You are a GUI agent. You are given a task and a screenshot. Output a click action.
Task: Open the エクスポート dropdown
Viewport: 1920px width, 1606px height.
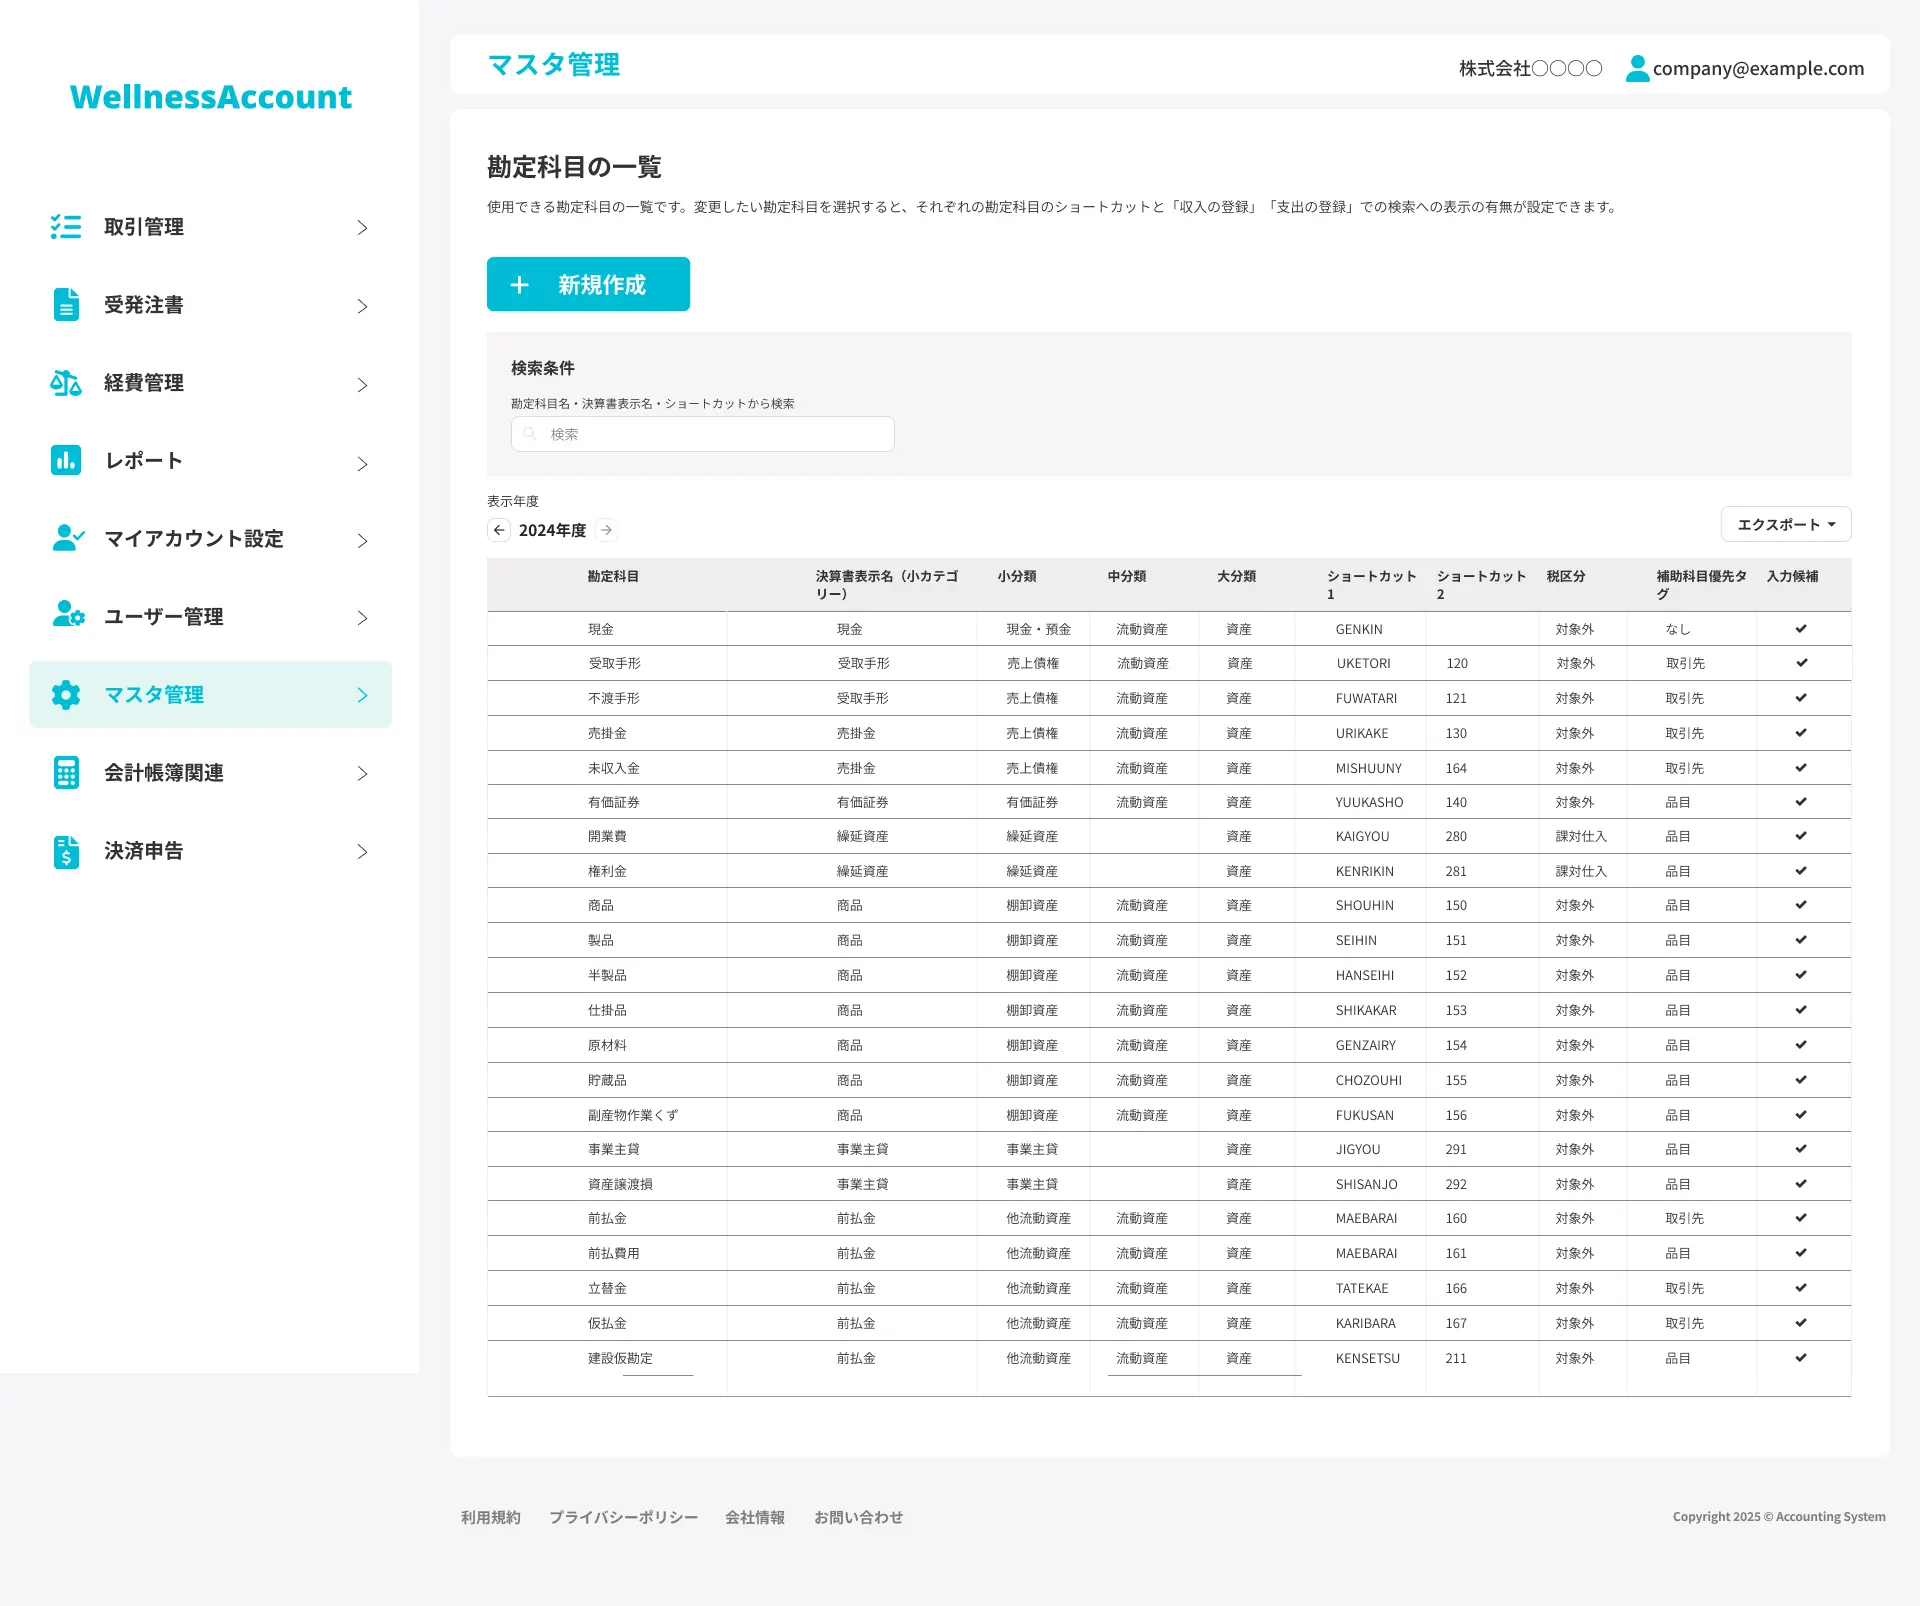pyautogui.click(x=1785, y=524)
